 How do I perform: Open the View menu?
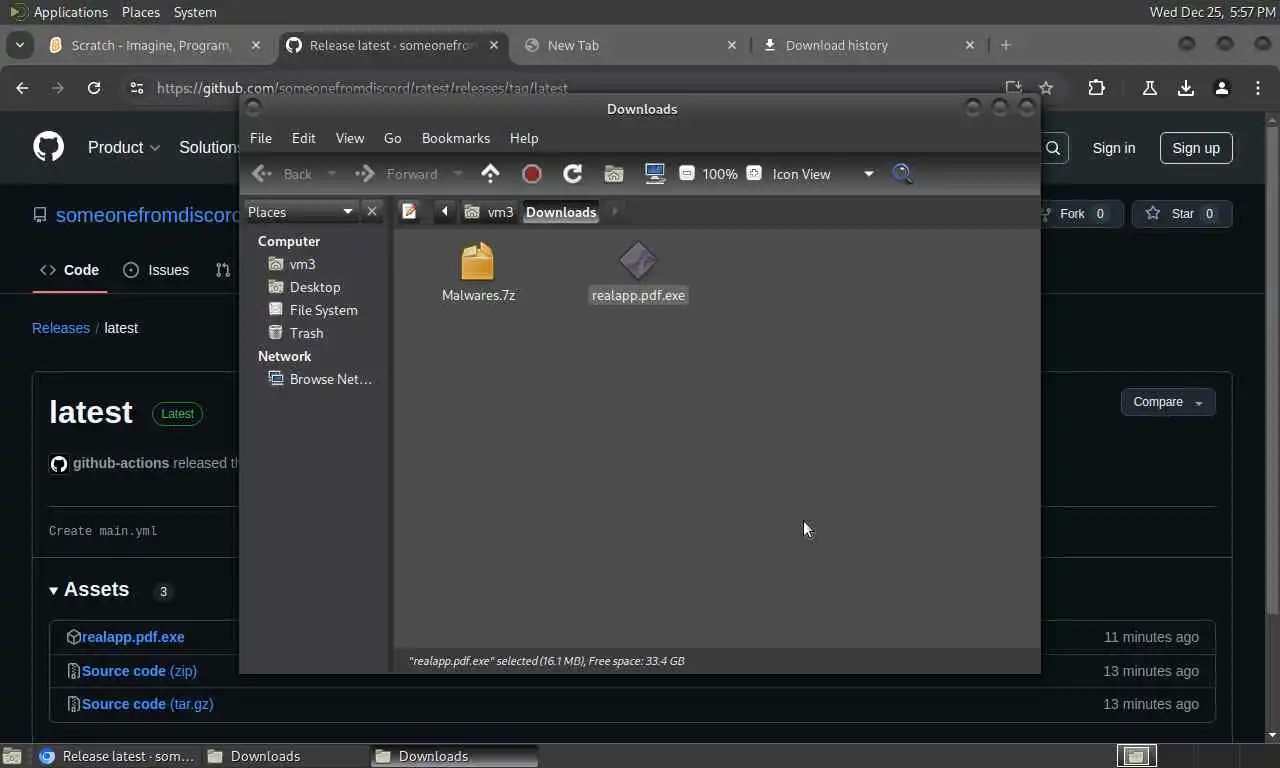(349, 138)
